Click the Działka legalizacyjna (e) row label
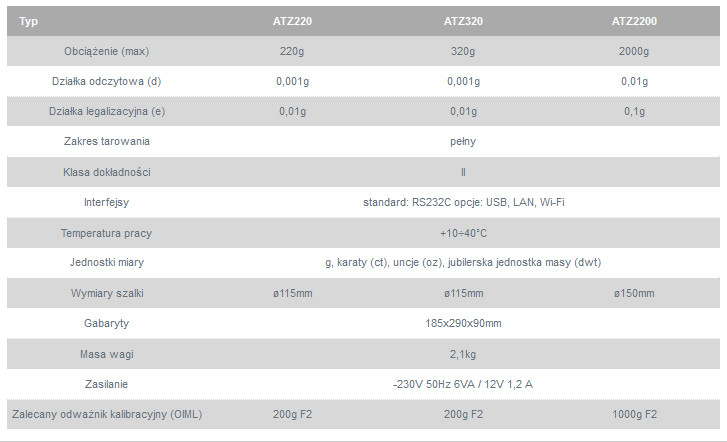This screenshot has width=727, height=442. tap(105, 111)
